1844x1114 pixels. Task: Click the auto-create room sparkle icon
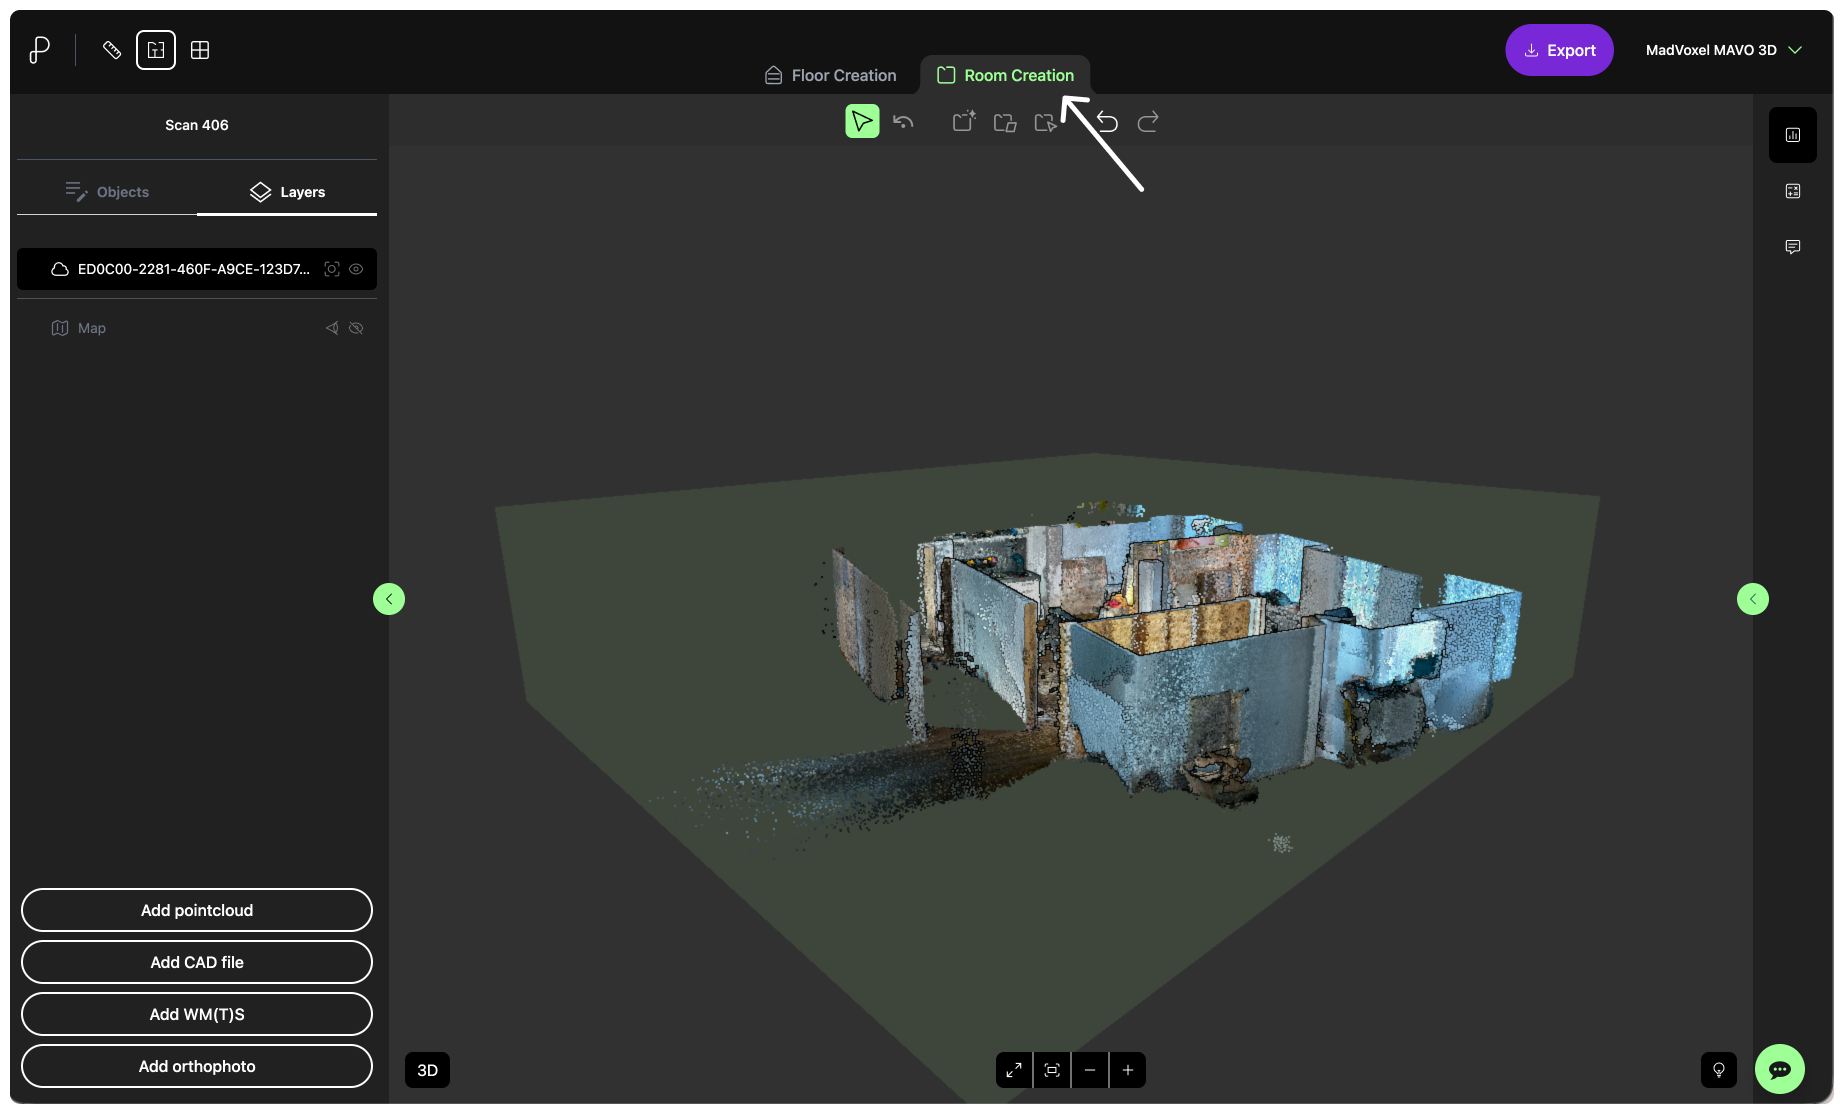[x=963, y=122]
